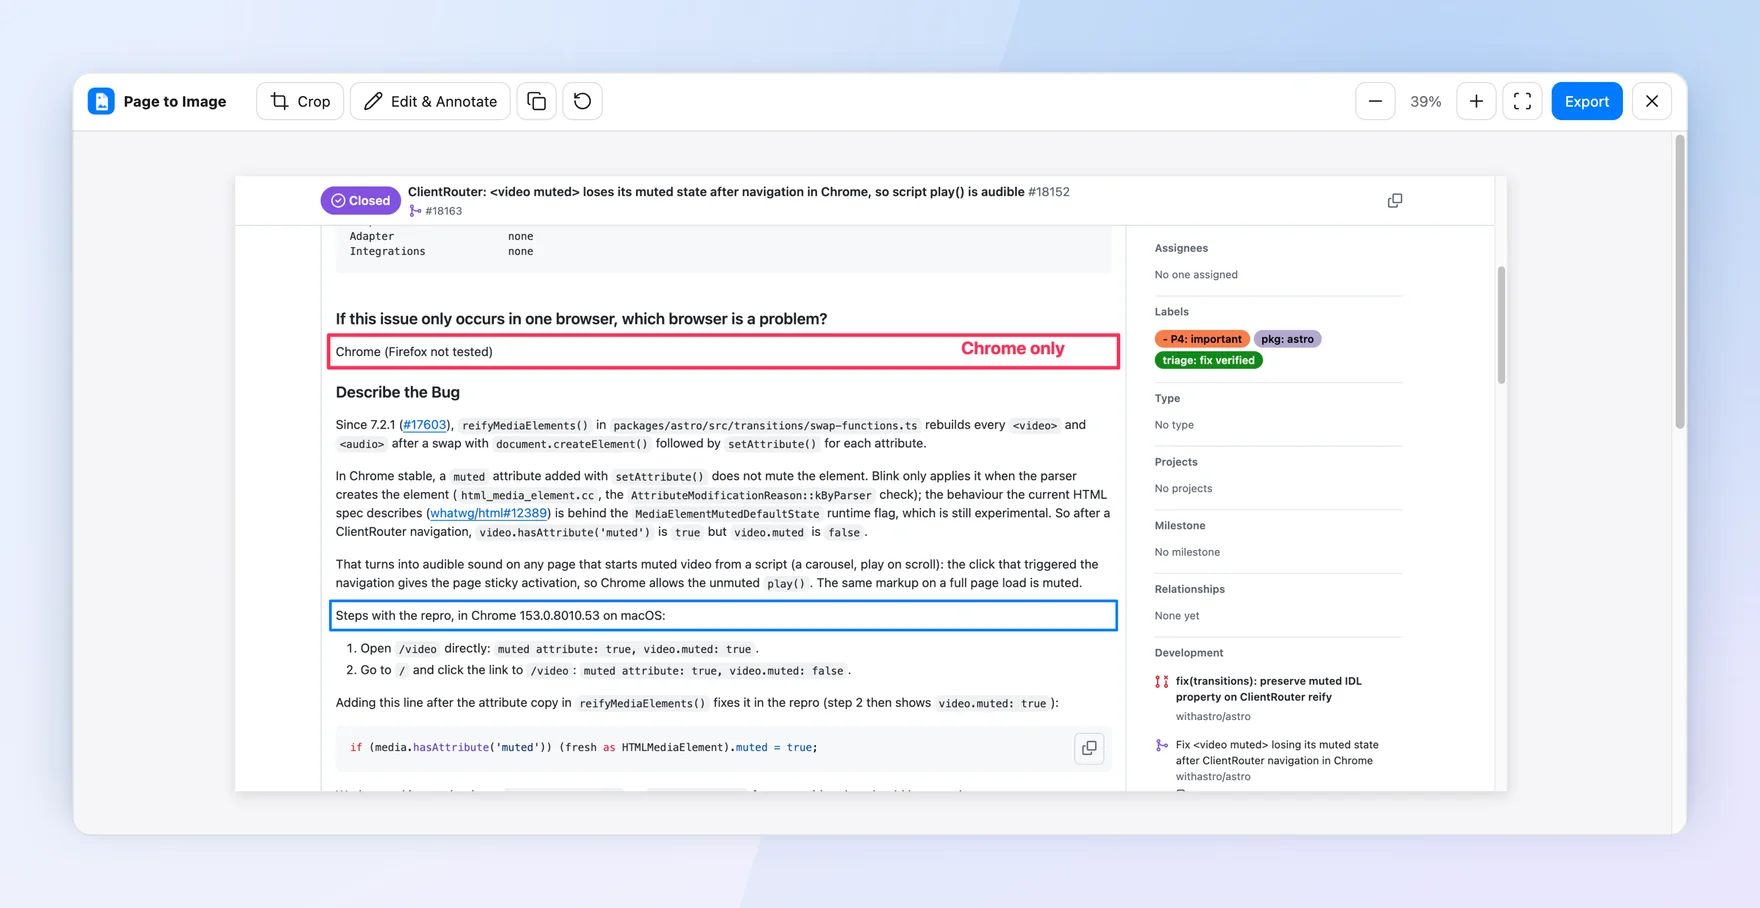Click the Page to Image logo icon

[x=101, y=101]
